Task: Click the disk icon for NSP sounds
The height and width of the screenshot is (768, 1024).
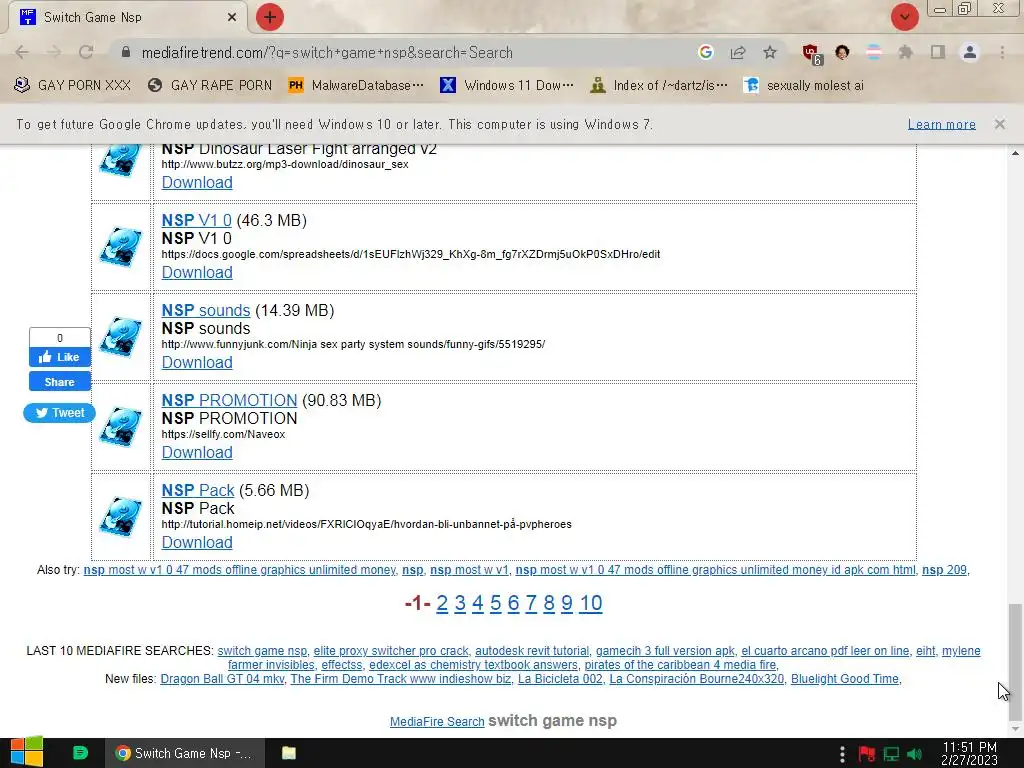Action: tap(121, 337)
